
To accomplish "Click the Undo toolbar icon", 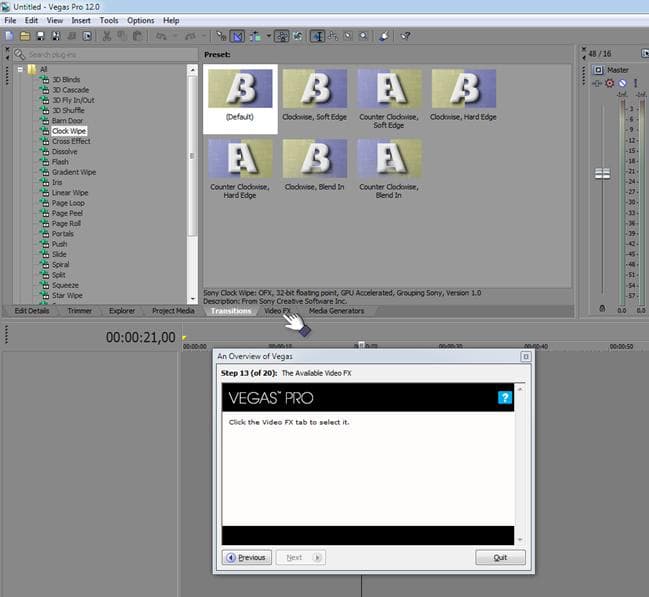I will (x=161, y=36).
